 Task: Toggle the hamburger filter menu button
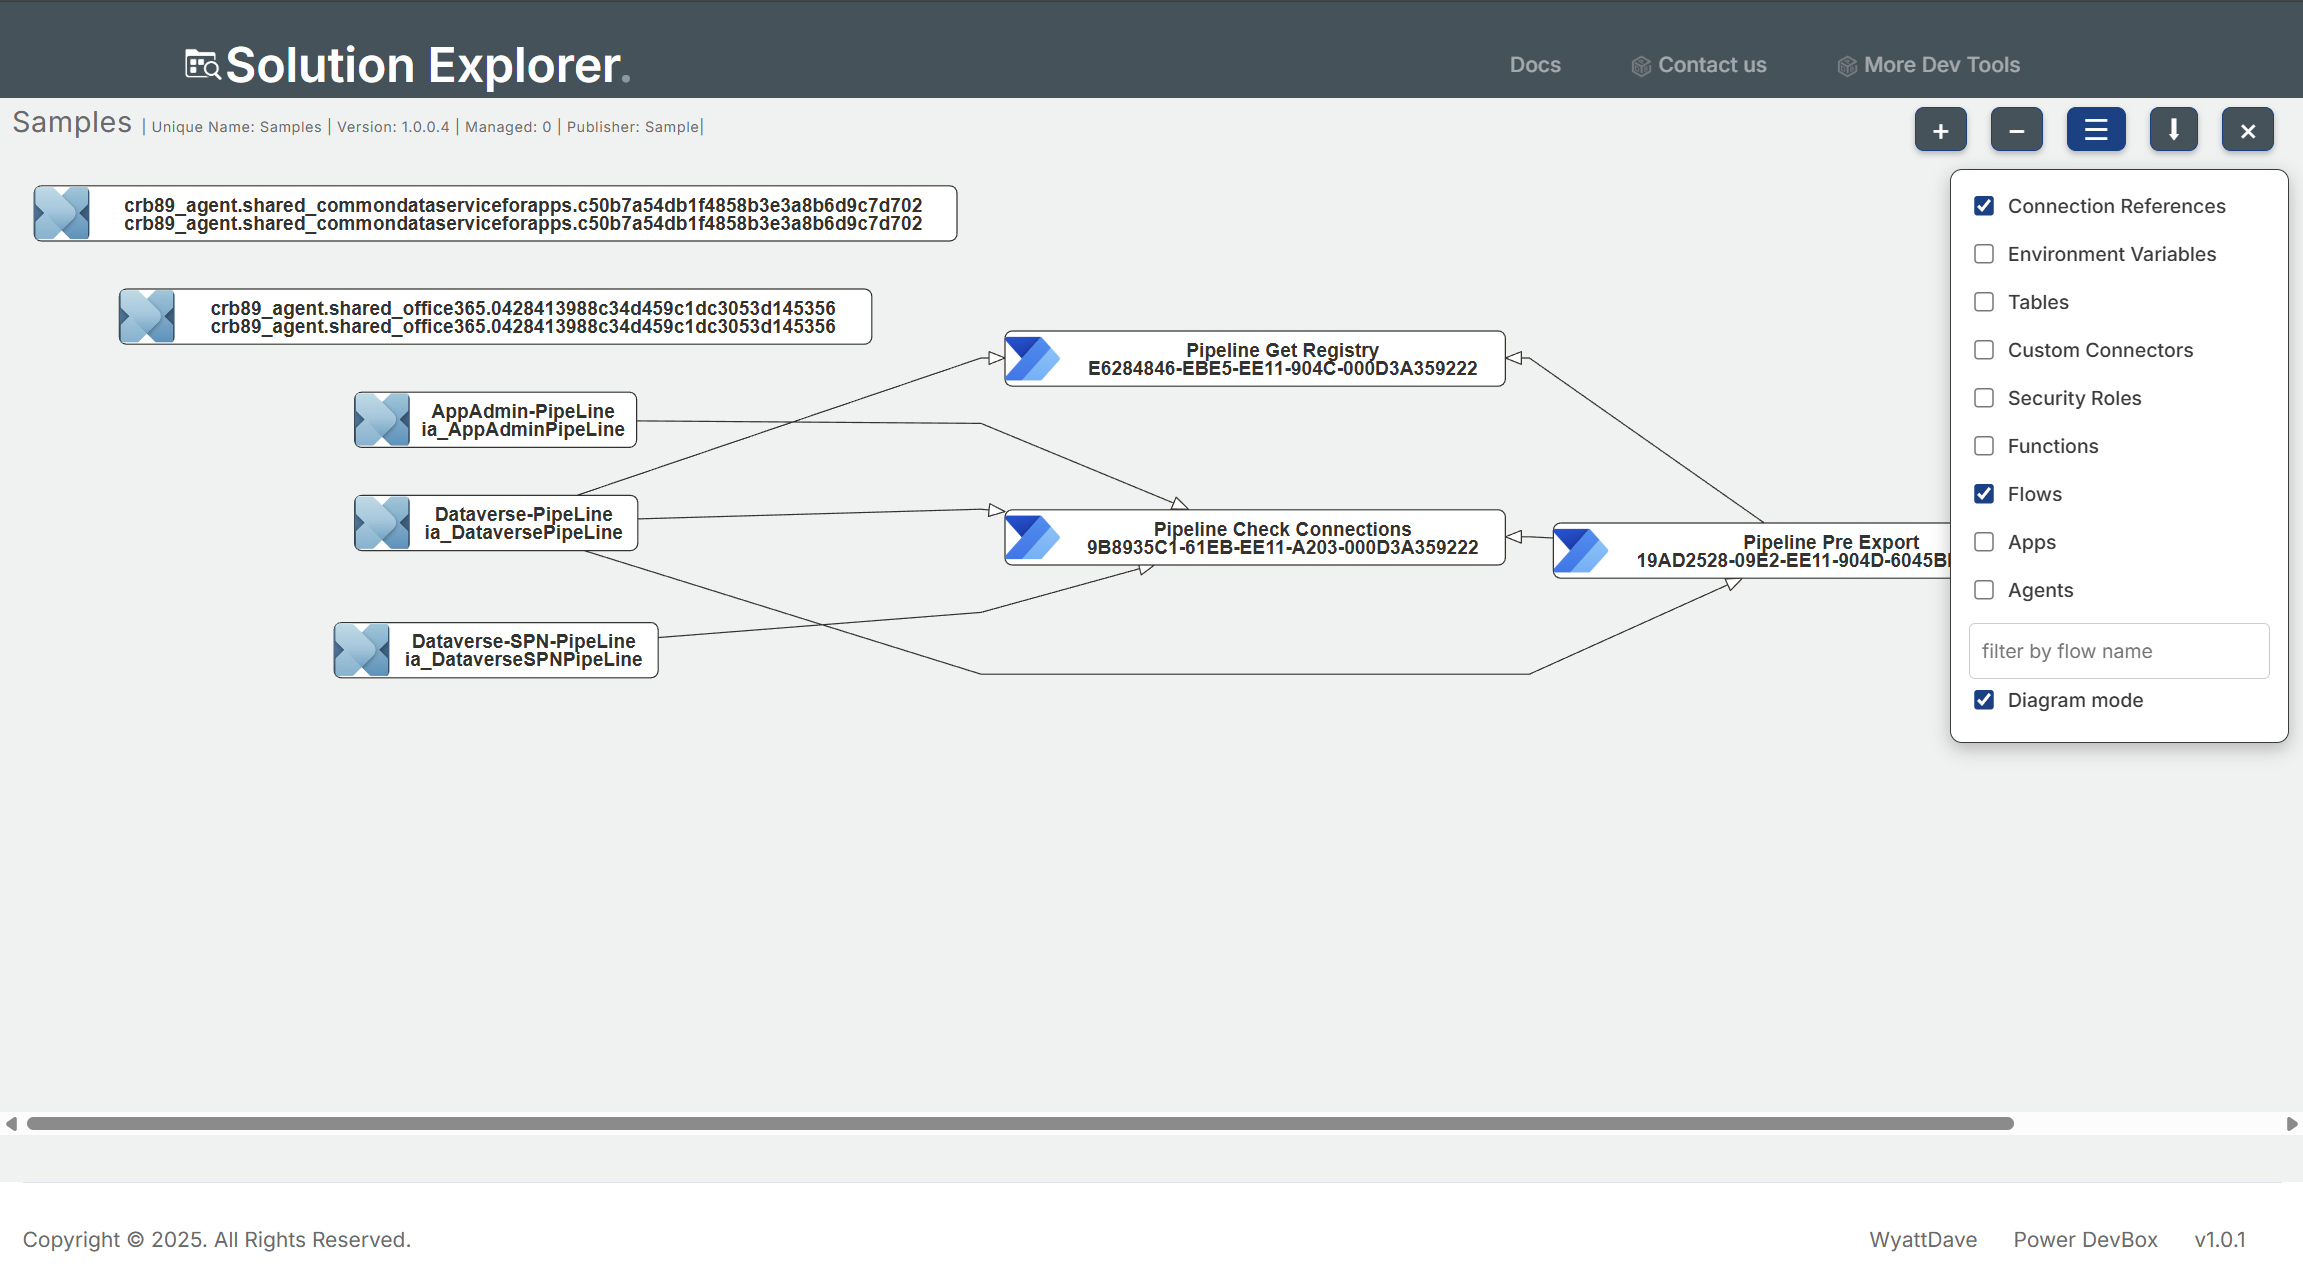pos(2095,130)
